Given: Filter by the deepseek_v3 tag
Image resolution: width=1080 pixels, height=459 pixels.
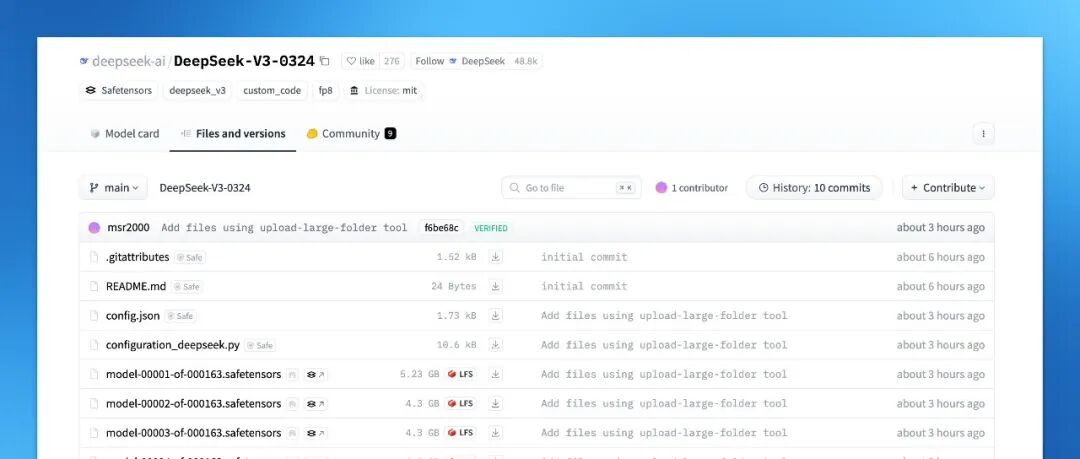Looking at the screenshot, I should click(x=197, y=90).
